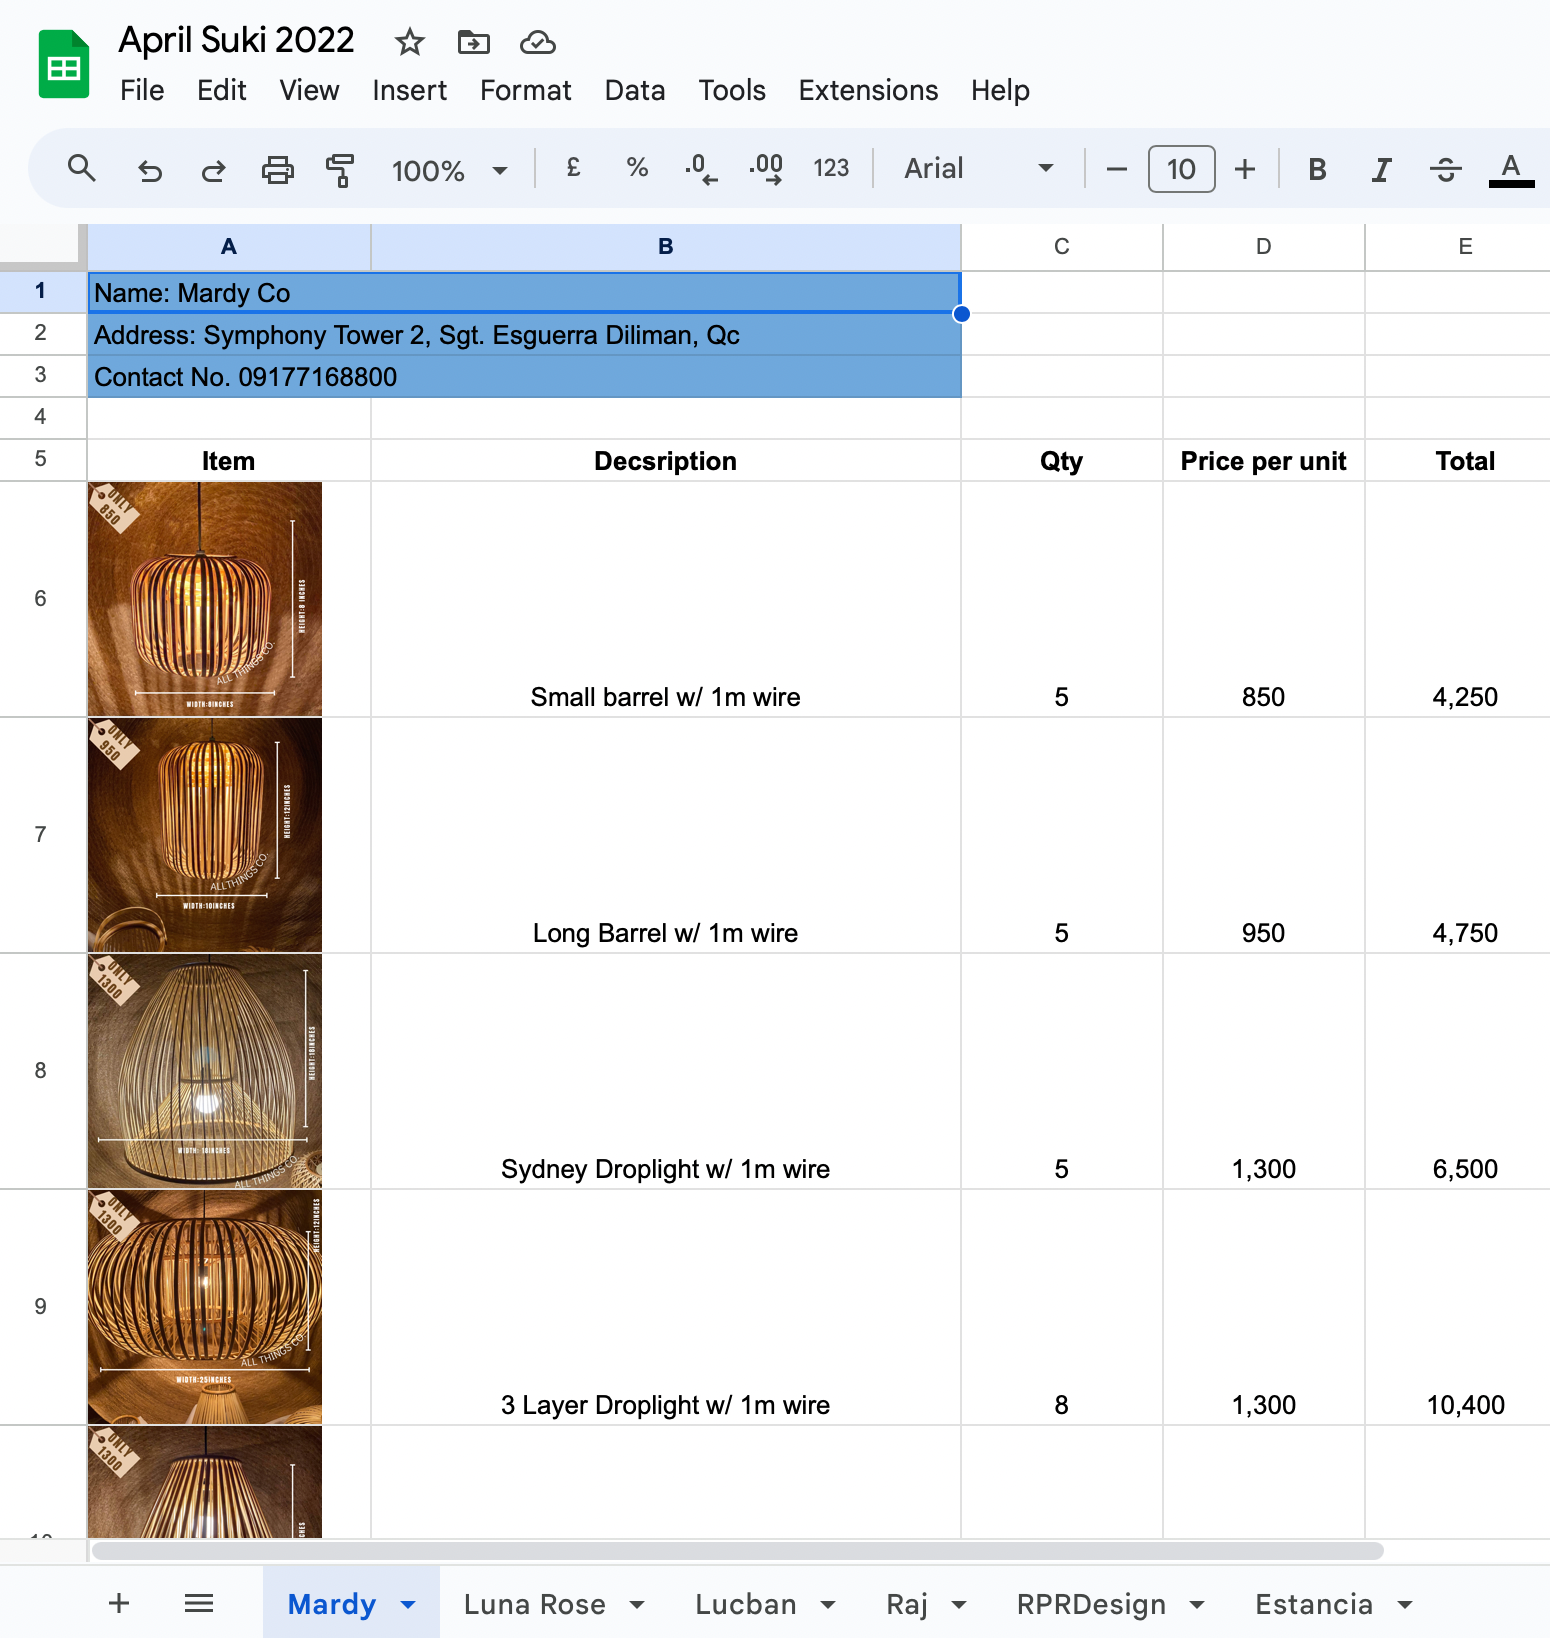The image size is (1550, 1638).
Task: Click the 'Name: Mardy Co' cell
Action: 524,293
